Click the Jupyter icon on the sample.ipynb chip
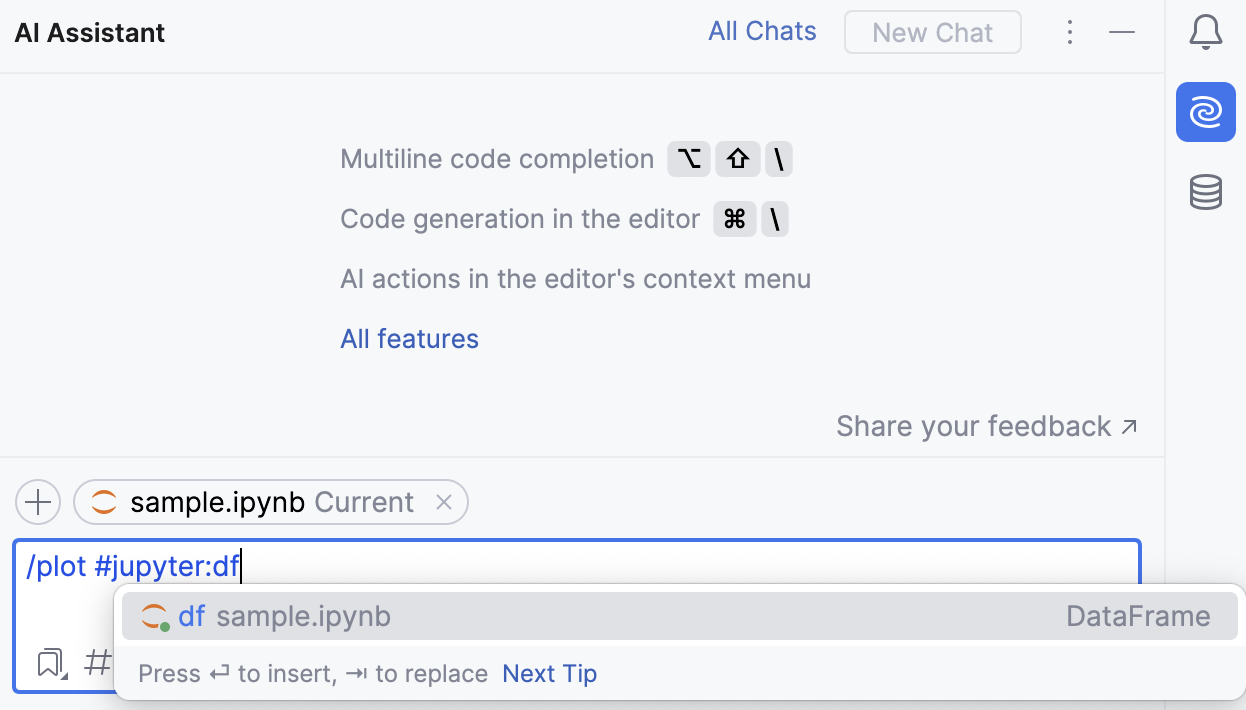The image size is (1246, 710). pyautogui.click(x=104, y=502)
